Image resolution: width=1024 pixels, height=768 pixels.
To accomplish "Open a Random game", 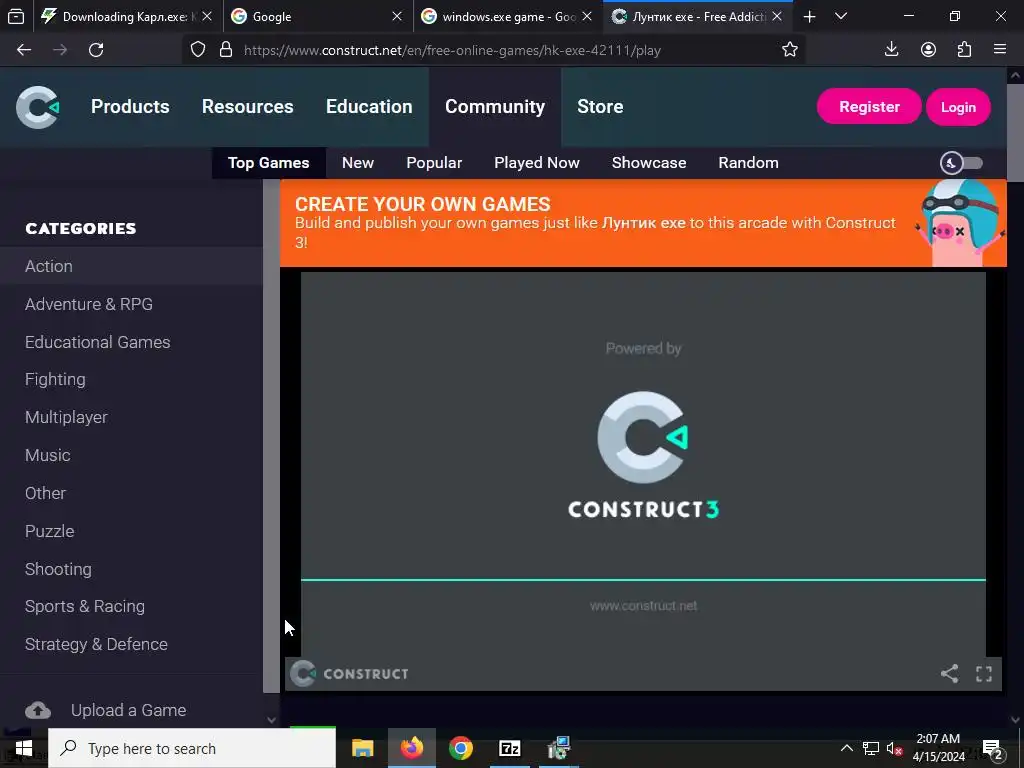I will coord(748,163).
